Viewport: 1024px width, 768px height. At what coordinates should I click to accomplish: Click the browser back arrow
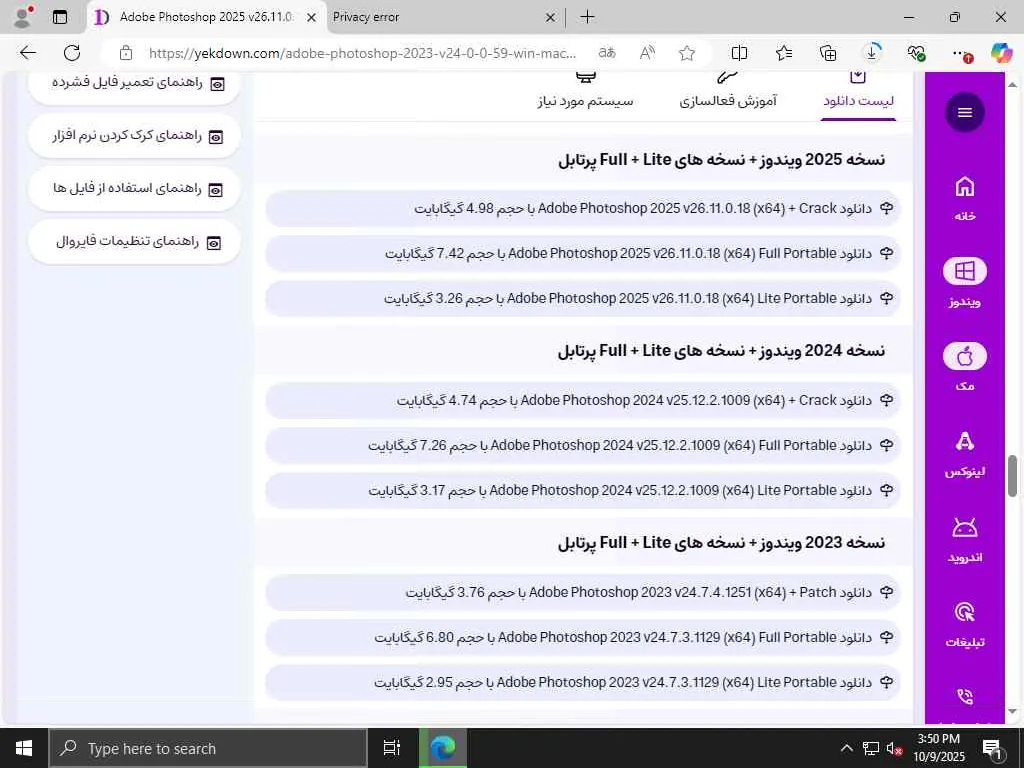tap(28, 53)
